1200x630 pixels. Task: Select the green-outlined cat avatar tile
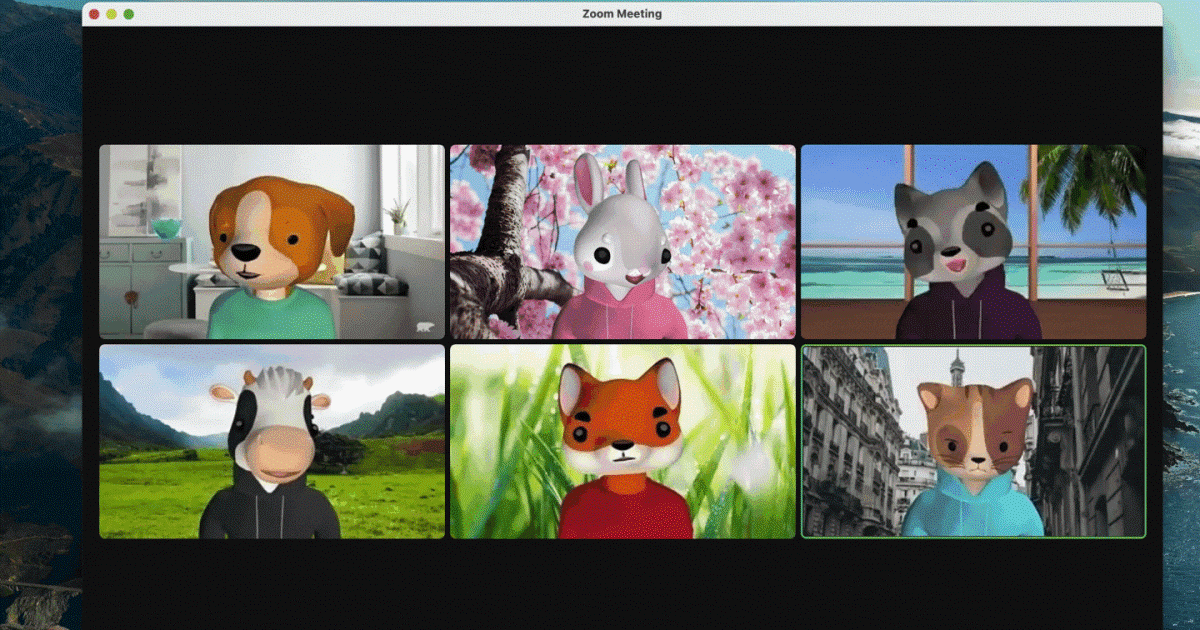coord(973,442)
